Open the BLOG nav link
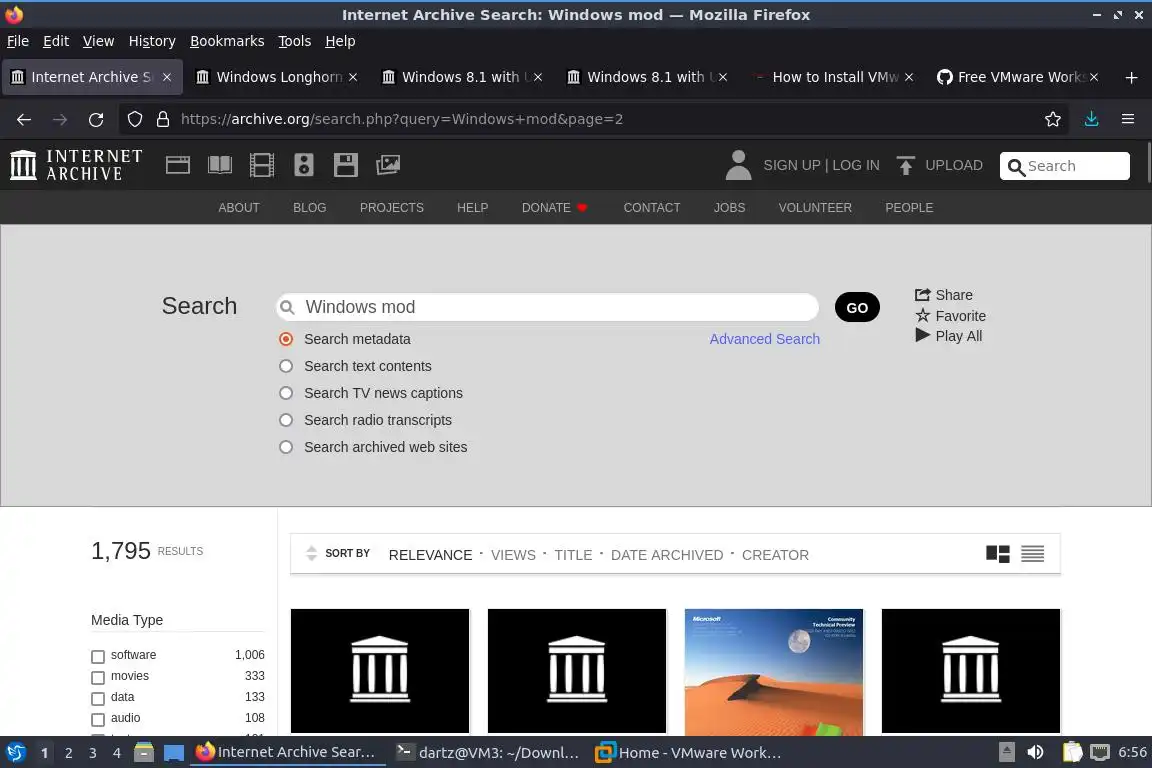 (x=309, y=208)
